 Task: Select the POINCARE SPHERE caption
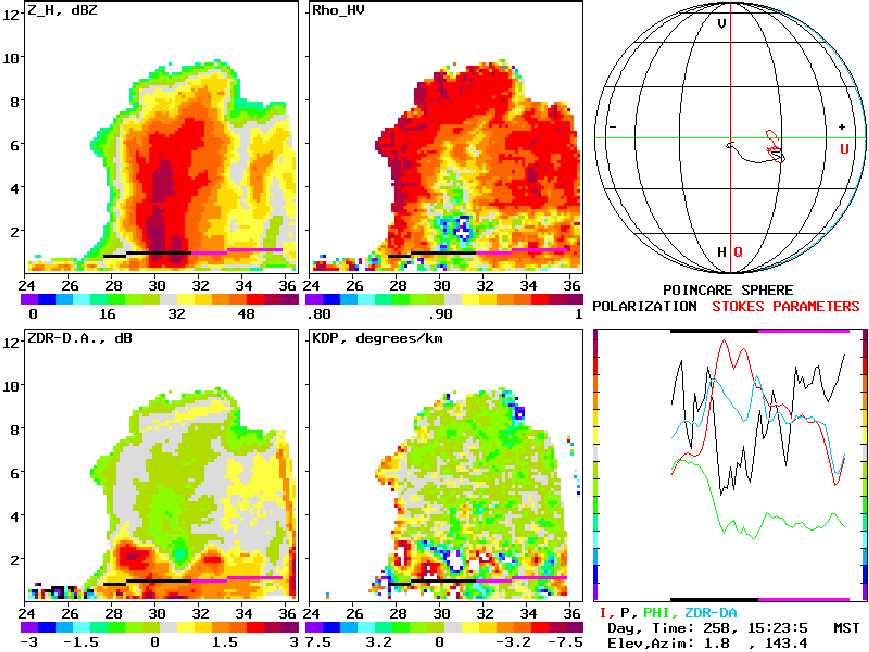pyautogui.click(x=728, y=290)
